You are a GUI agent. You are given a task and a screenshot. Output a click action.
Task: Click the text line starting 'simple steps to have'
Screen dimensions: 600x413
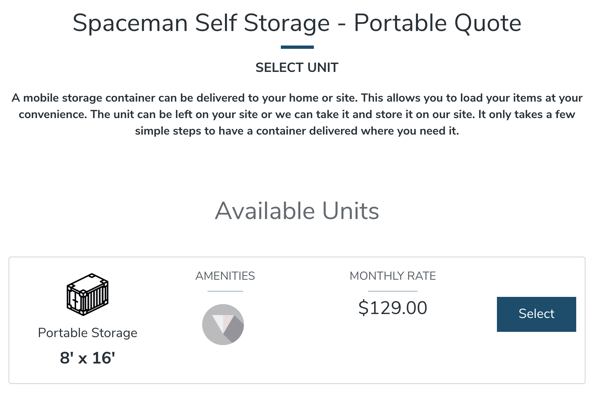[x=297, y=131]
